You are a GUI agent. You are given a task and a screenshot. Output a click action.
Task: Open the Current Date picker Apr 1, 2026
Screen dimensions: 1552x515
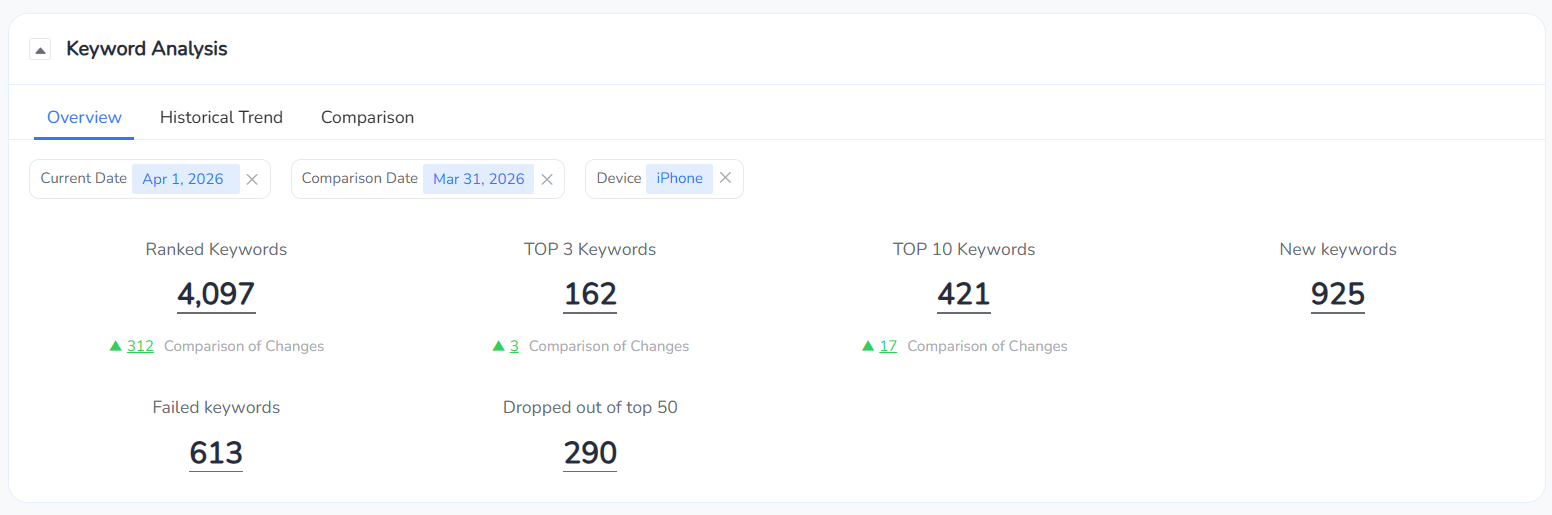click(x=183, y=179)
